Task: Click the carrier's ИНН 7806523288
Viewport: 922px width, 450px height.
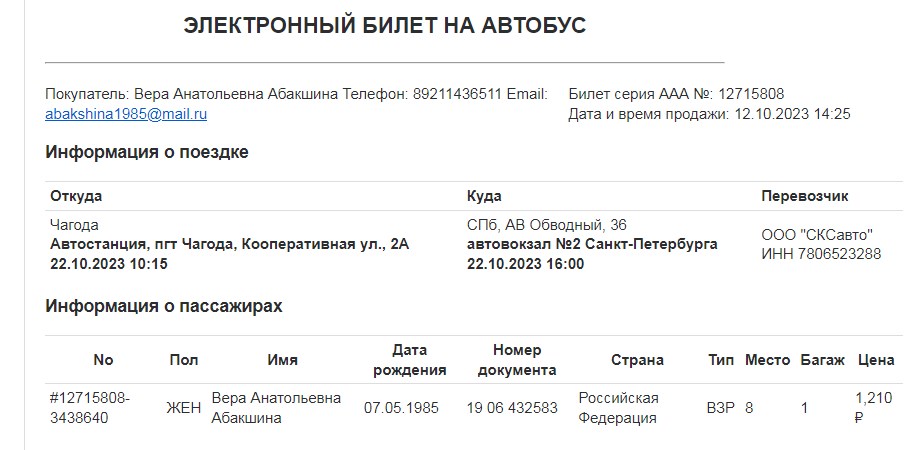Action: pos(821,253)
